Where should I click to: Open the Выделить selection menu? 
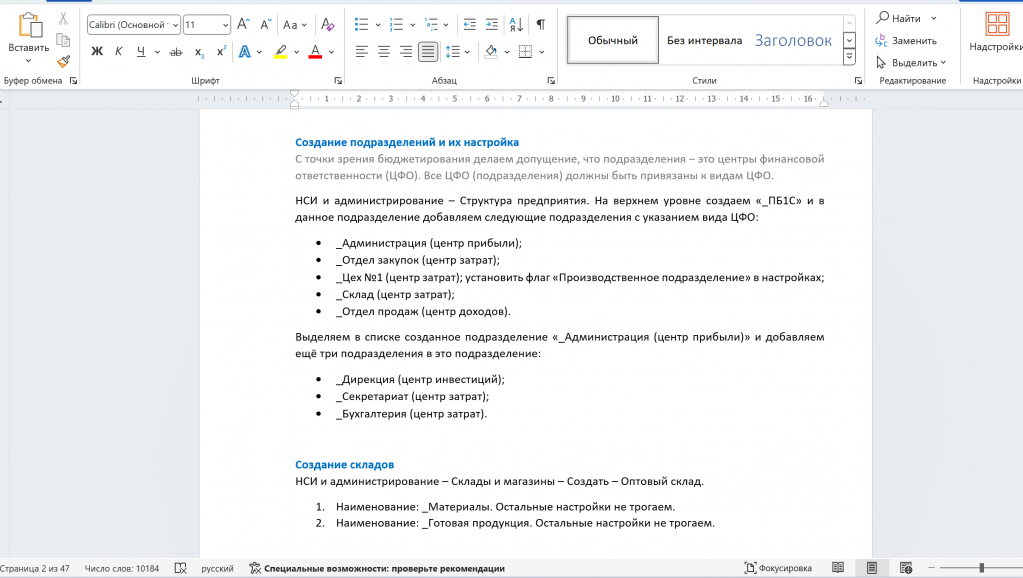[x=911, y=63]
